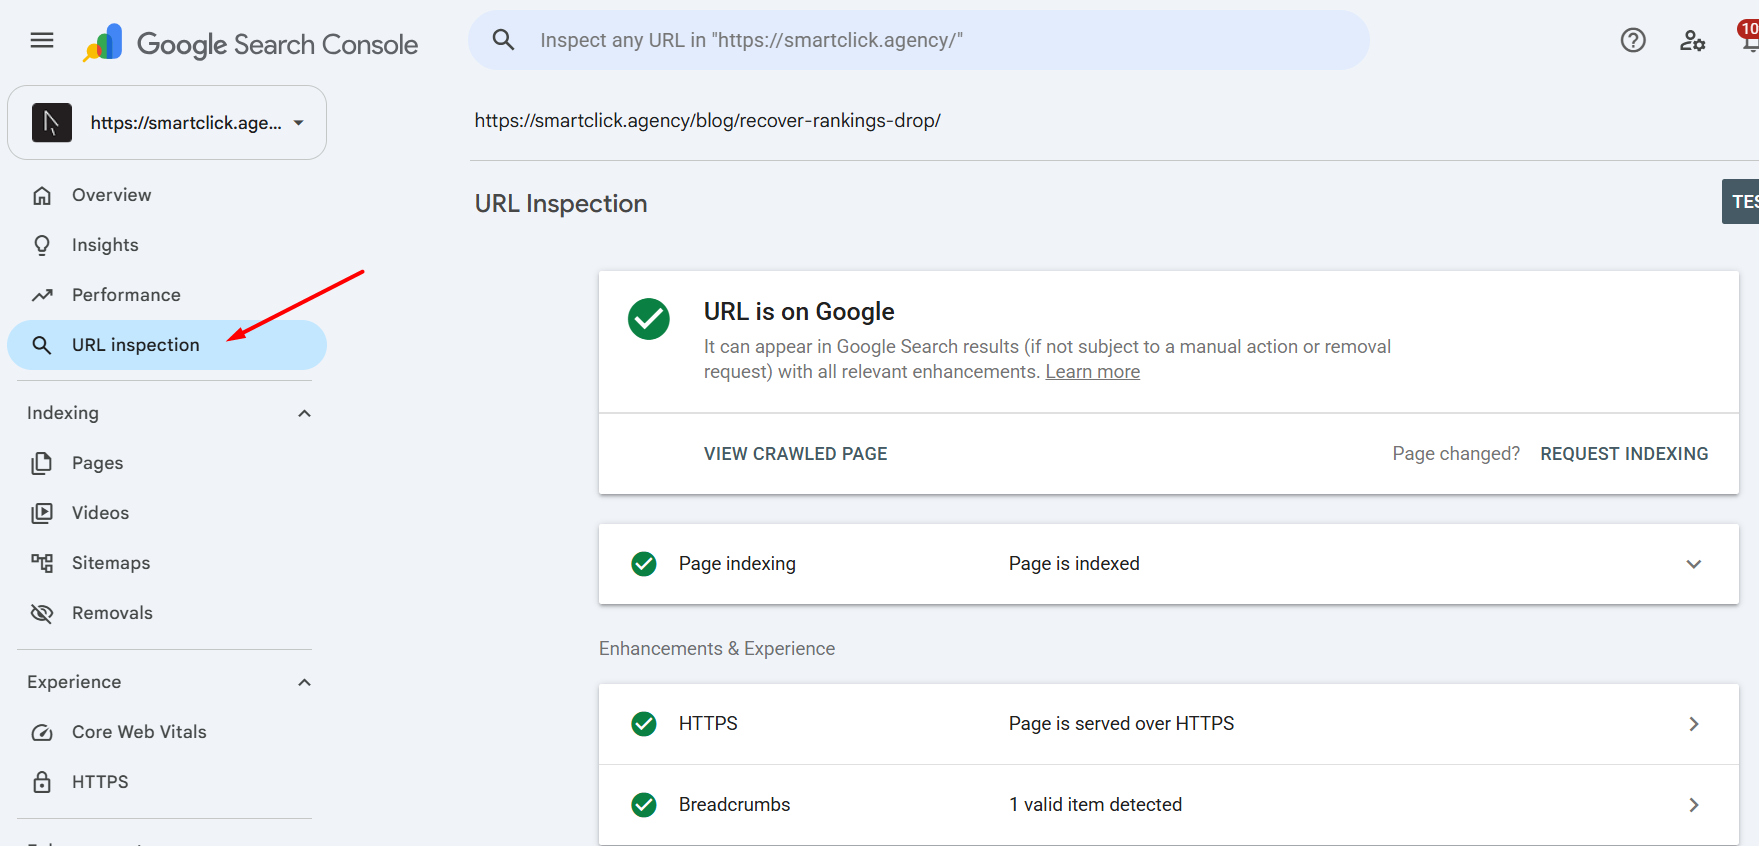The image size is (1759, 846).
Task: Open the property selector dropdown
Action: click(x=167, y=123)
